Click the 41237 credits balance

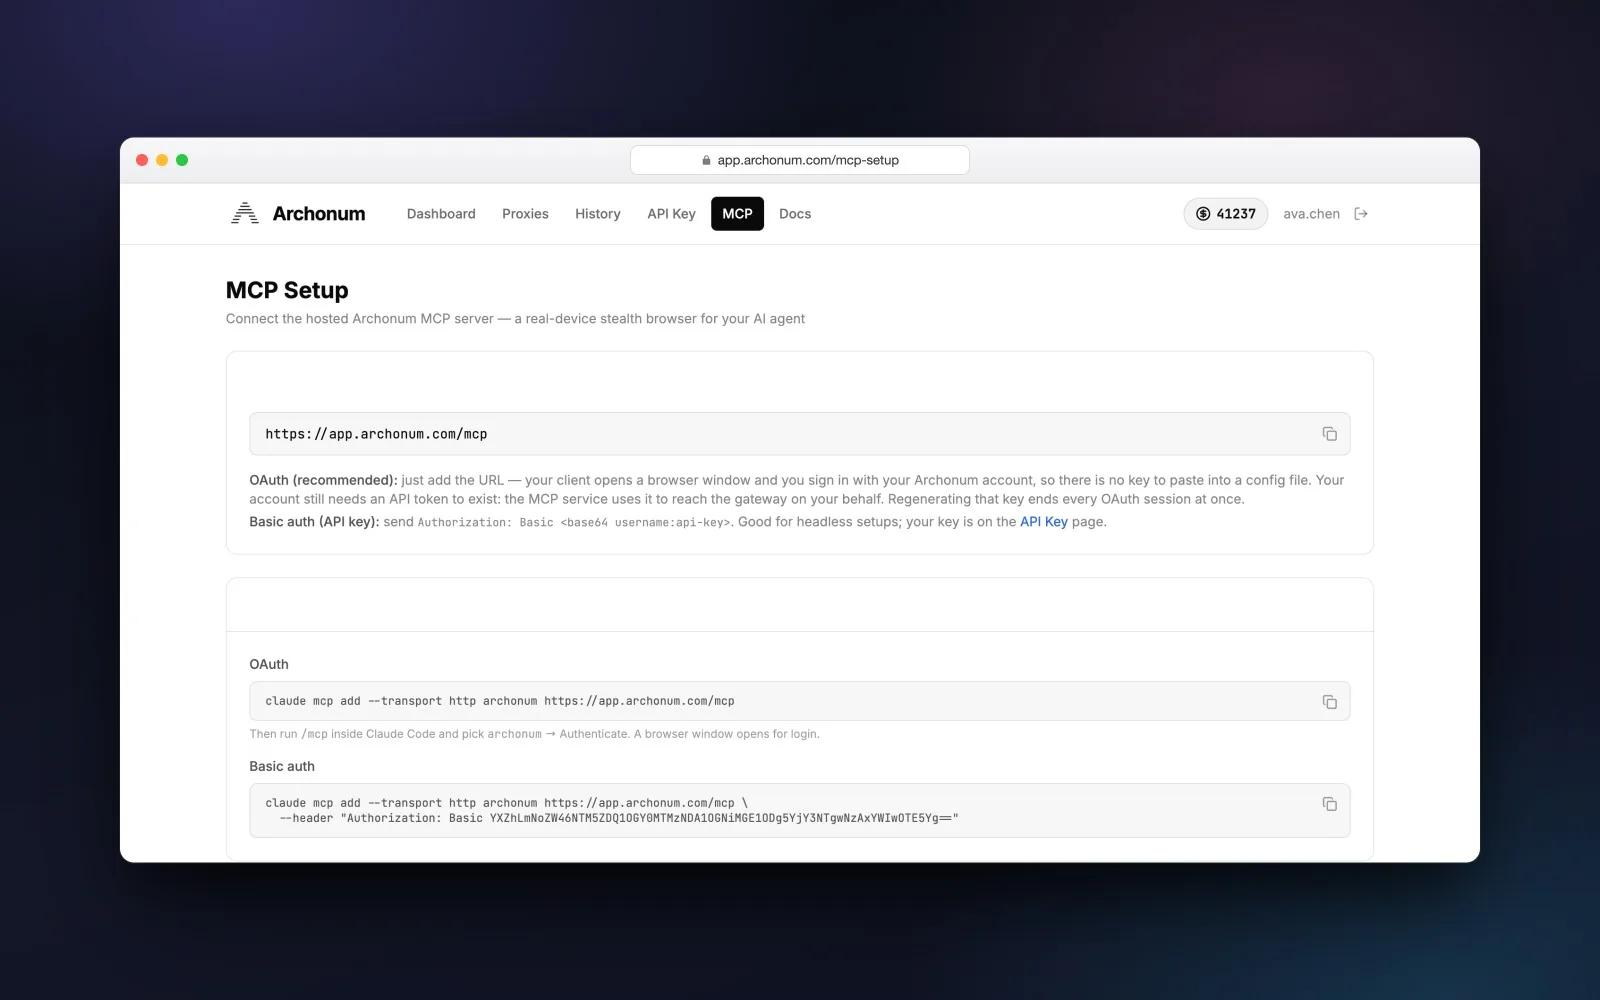tap(1226, 214)
